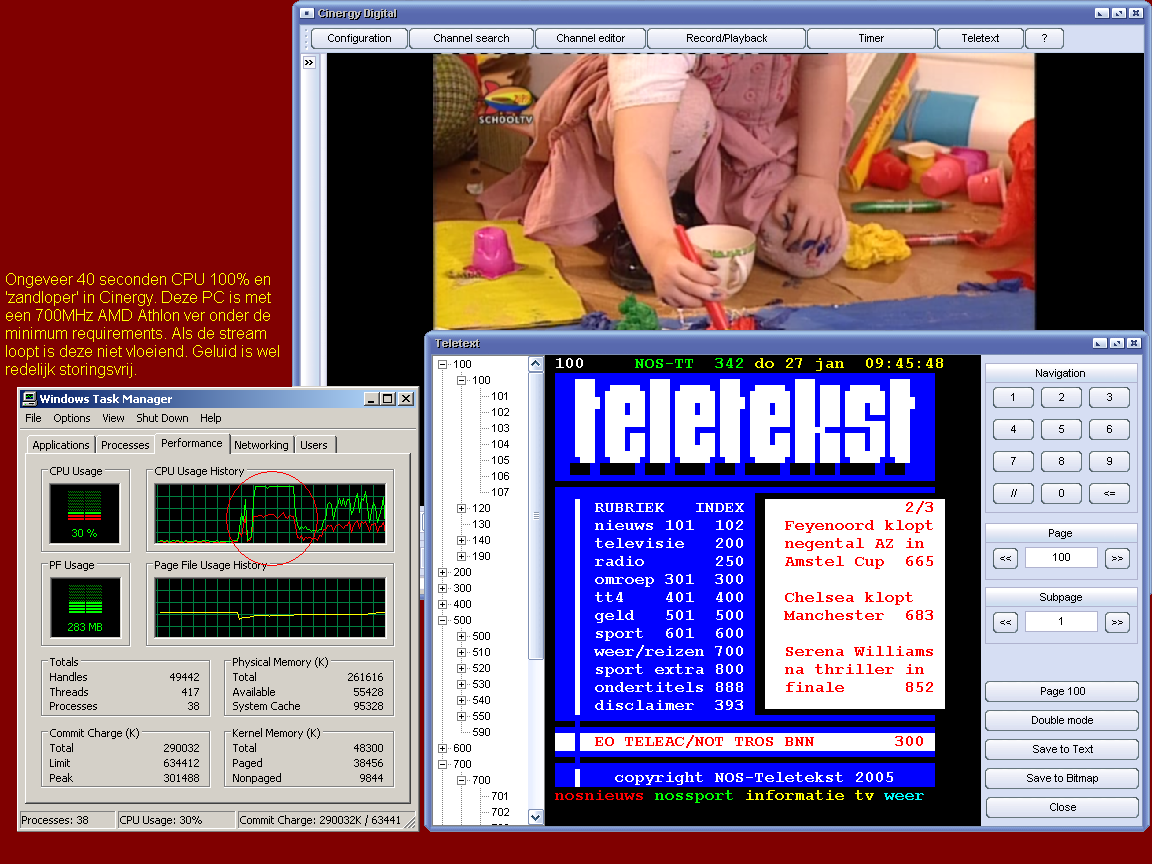Viewport: 1152px width, 864px height.
Task: Select page 590 in the teletext tree
Action: tap(481, 732)
